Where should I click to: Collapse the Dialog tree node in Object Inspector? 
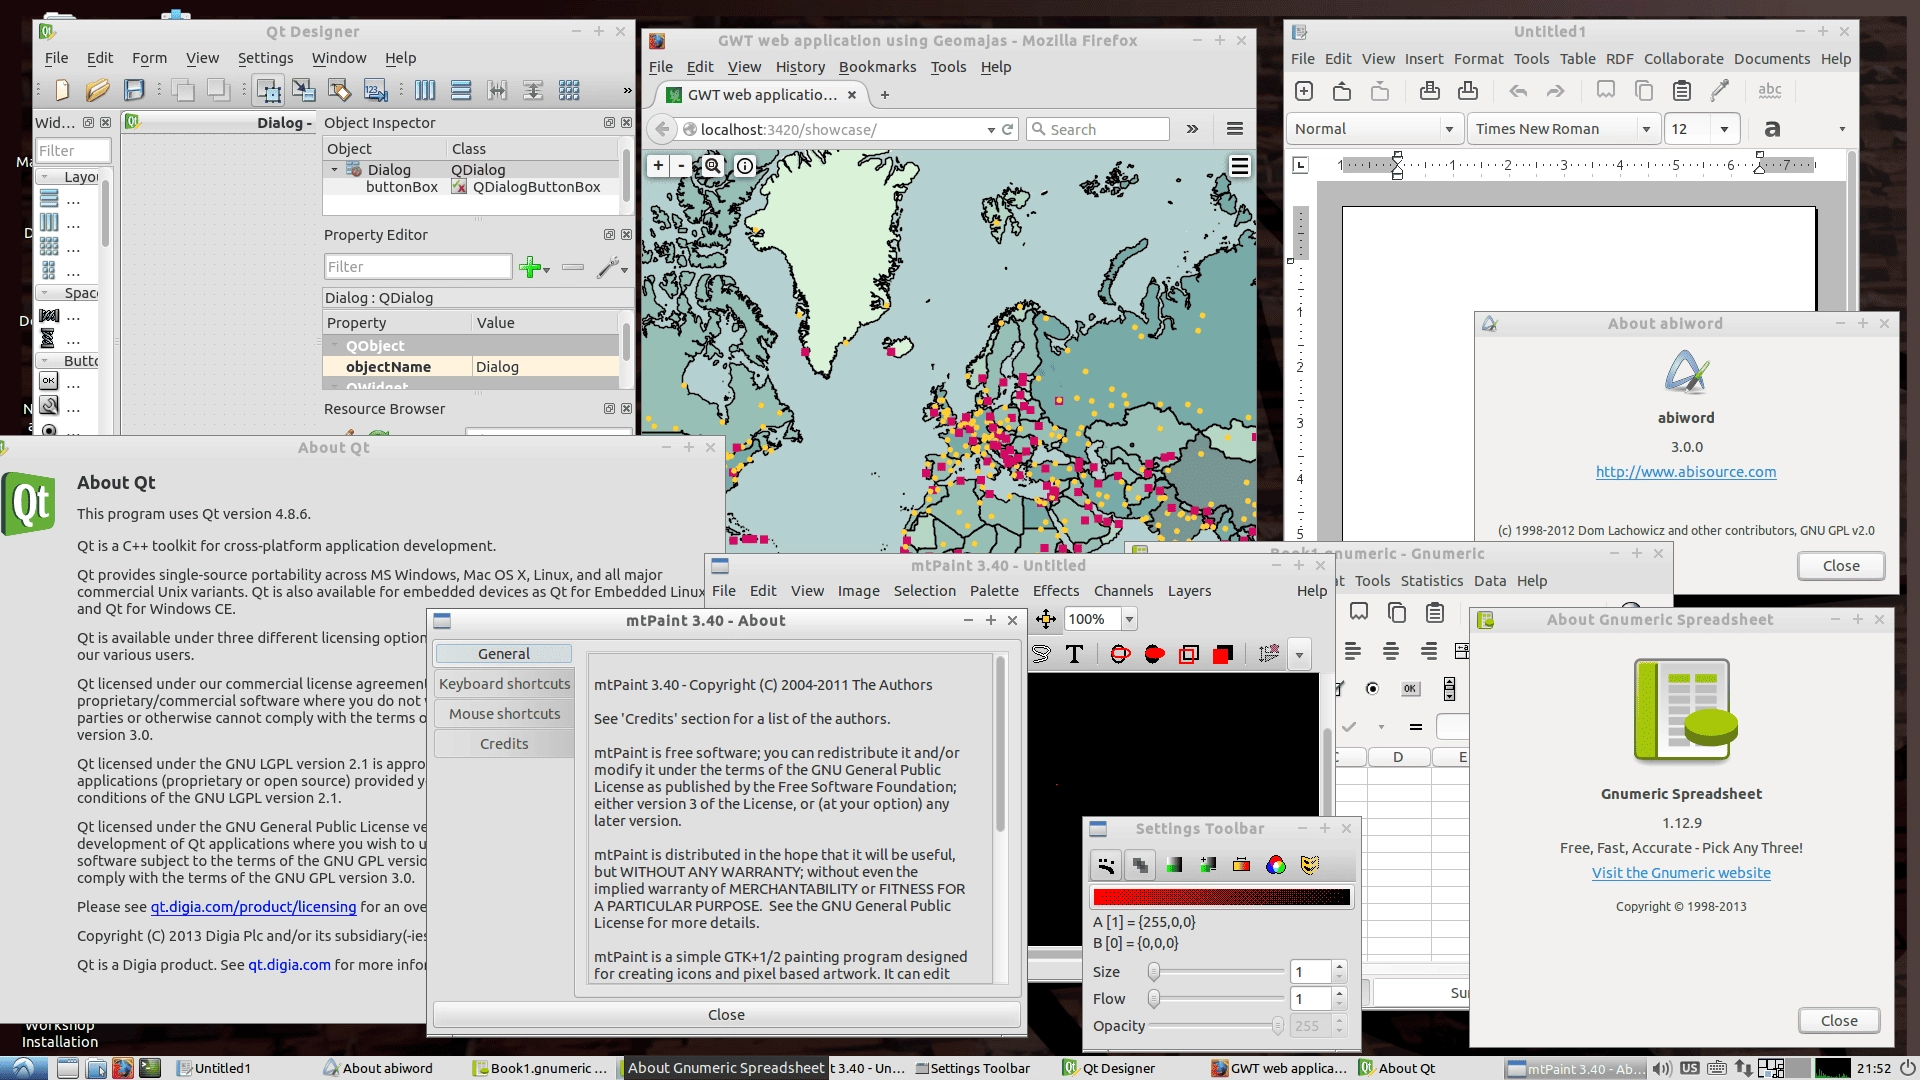[335, 170]
